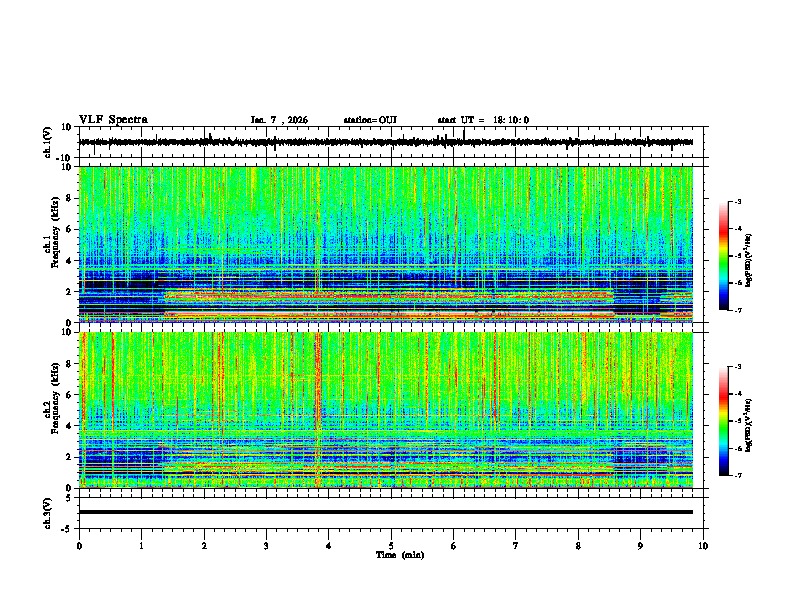This screenshot has height=612, width=792.
Task: Click the black ch.3 voltage trace line
Action: click(x=386, y=512)
